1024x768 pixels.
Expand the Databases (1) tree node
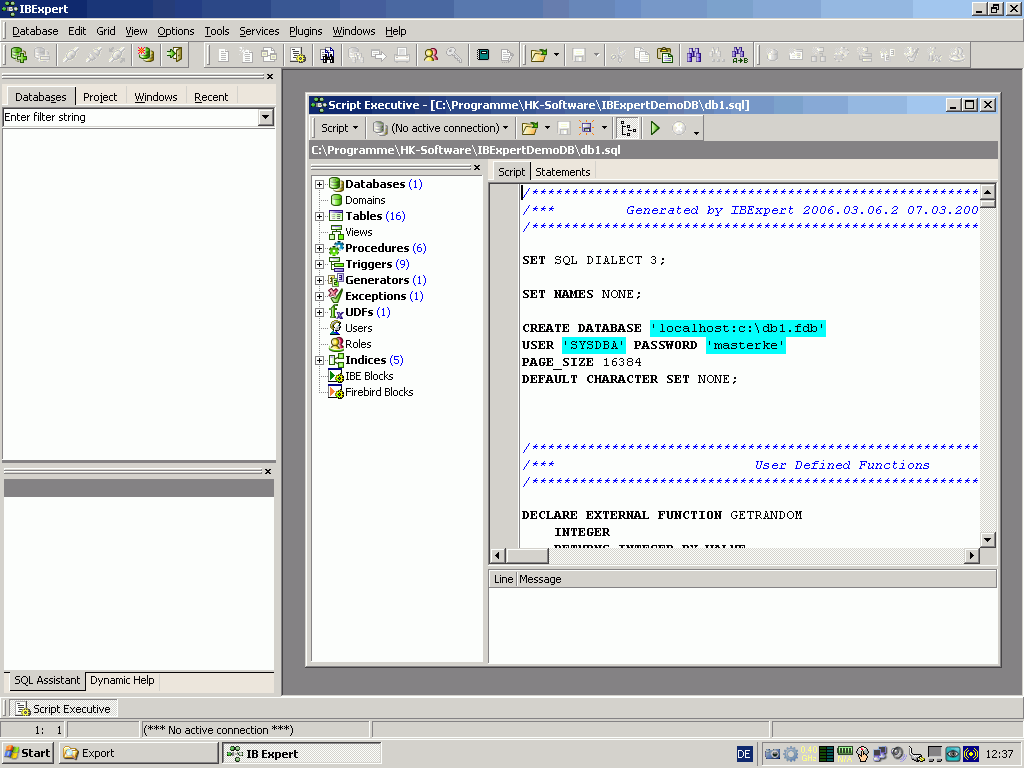(319, 184)
